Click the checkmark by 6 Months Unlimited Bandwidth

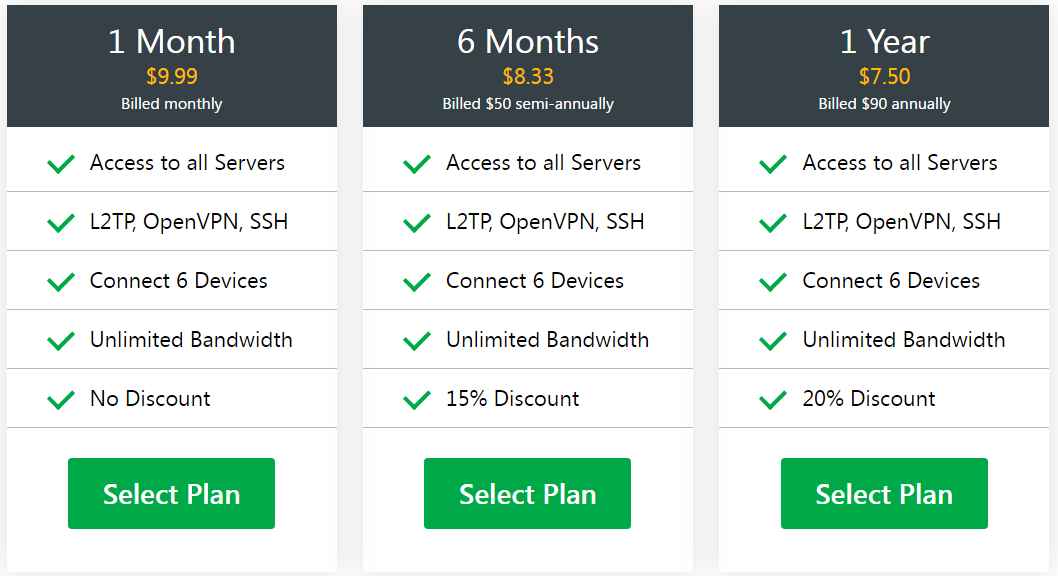coord(416,341)
